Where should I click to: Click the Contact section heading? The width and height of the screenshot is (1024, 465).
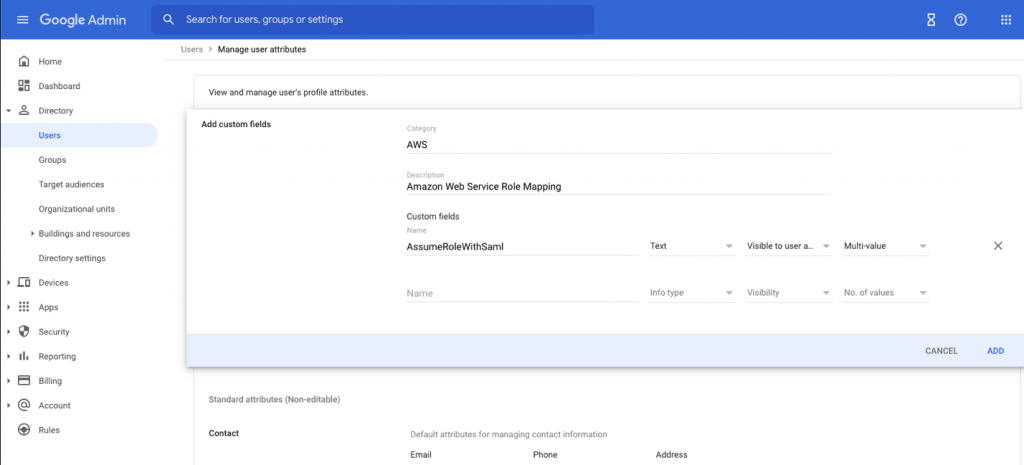coord(223,433)
